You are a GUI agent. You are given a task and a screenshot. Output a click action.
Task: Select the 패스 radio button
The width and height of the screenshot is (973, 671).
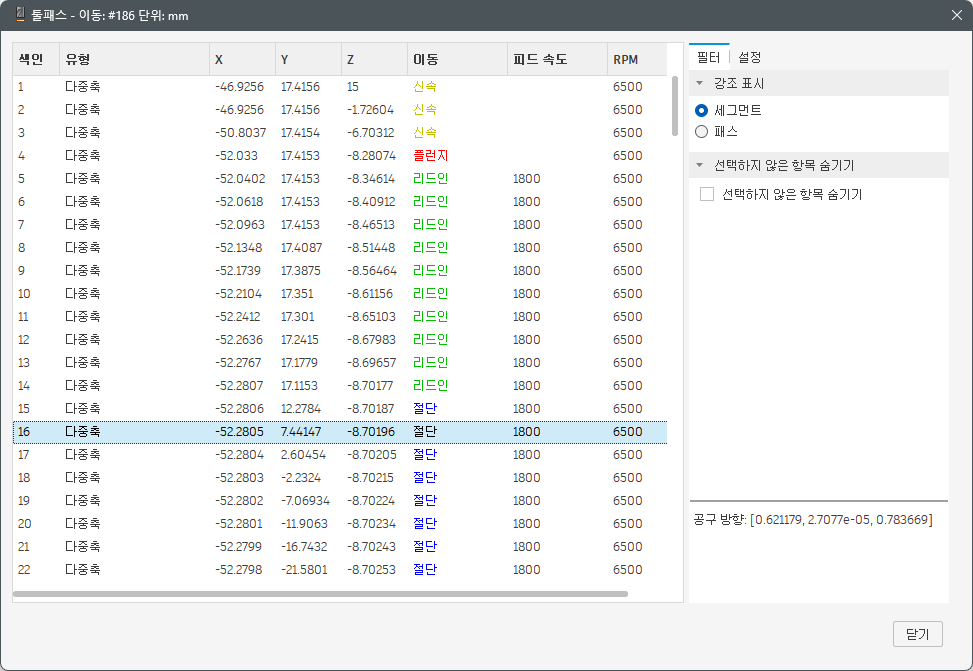tap(701, 132)
